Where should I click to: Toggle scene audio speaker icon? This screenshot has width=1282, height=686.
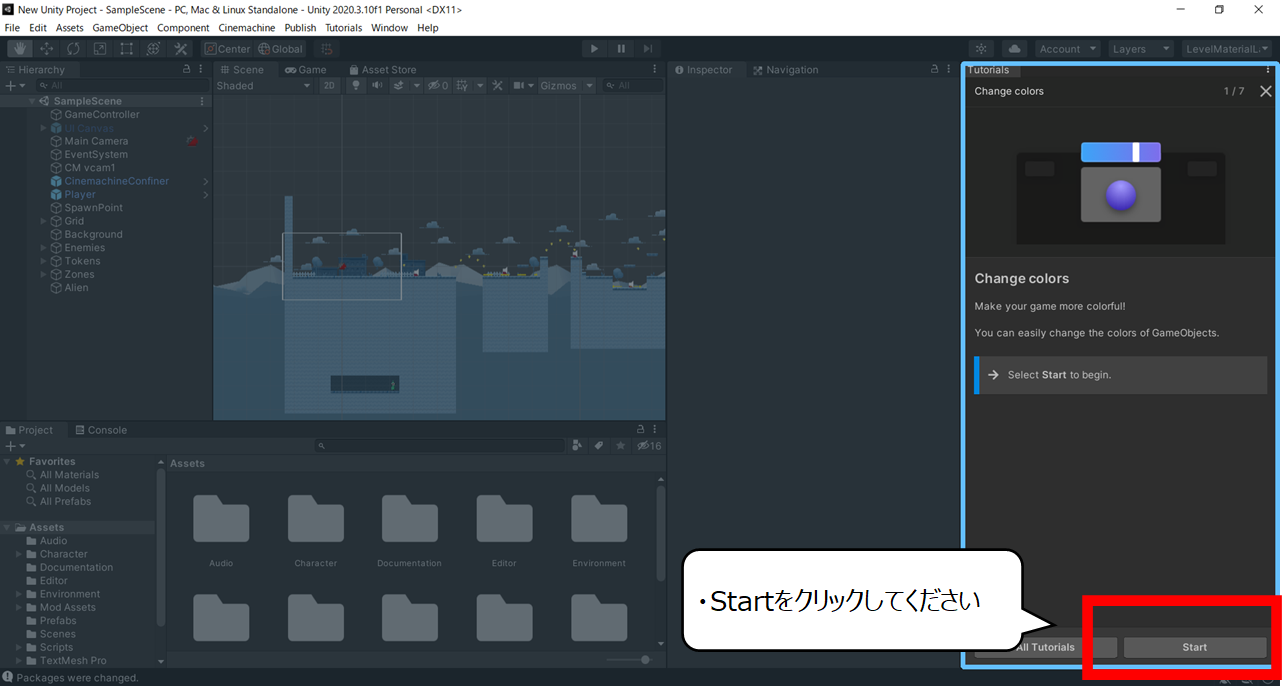(377, 86)
